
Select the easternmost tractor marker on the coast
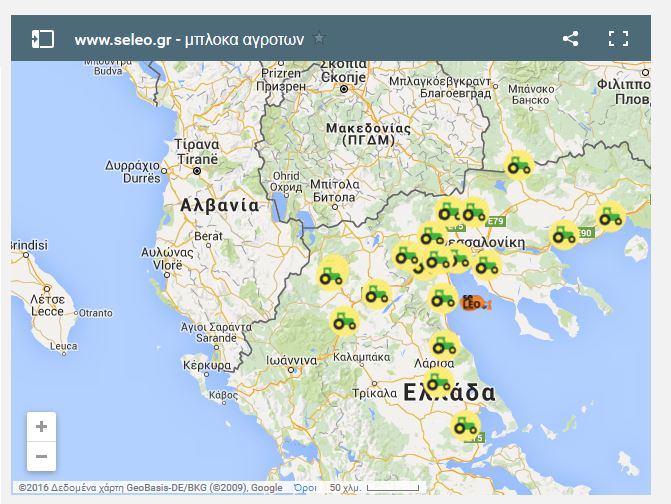point(611,216)
